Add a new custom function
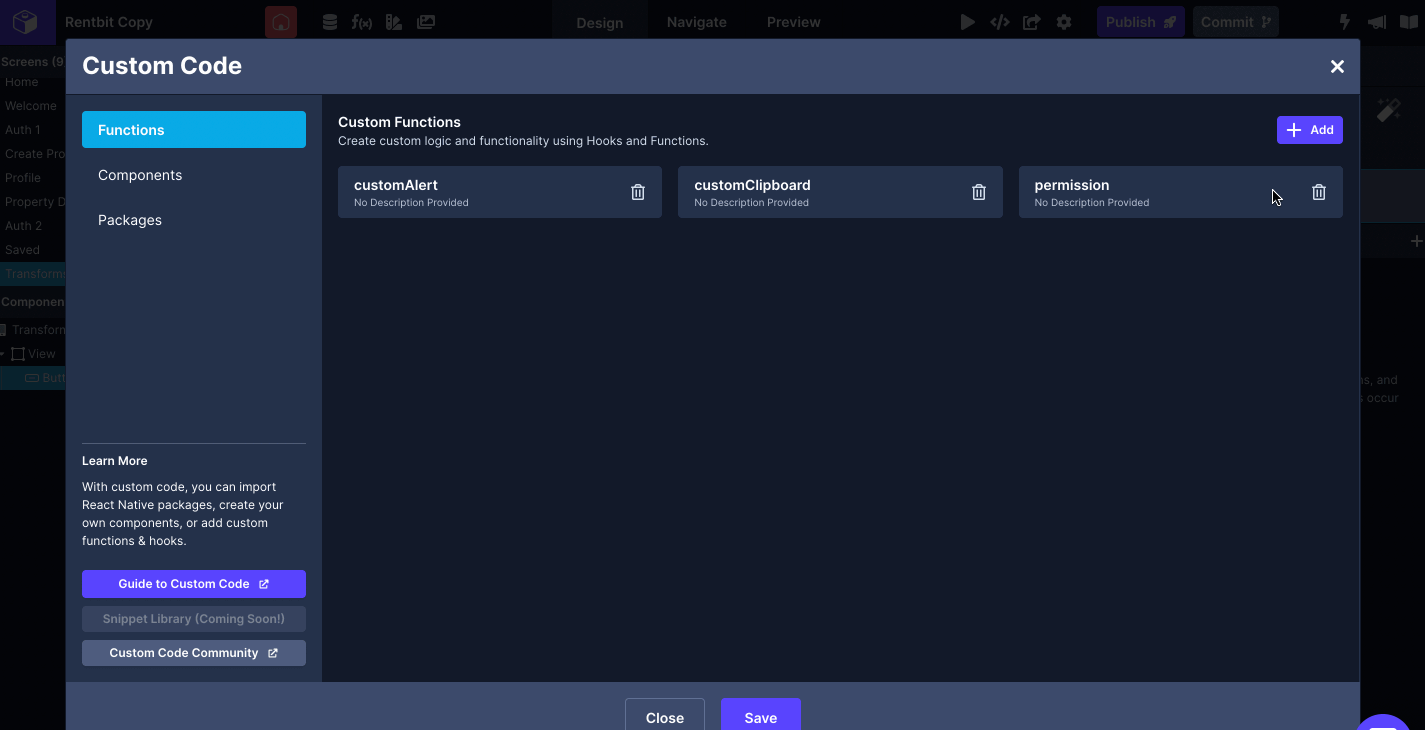This screenshot has height=730, width=1425. 1309,130
